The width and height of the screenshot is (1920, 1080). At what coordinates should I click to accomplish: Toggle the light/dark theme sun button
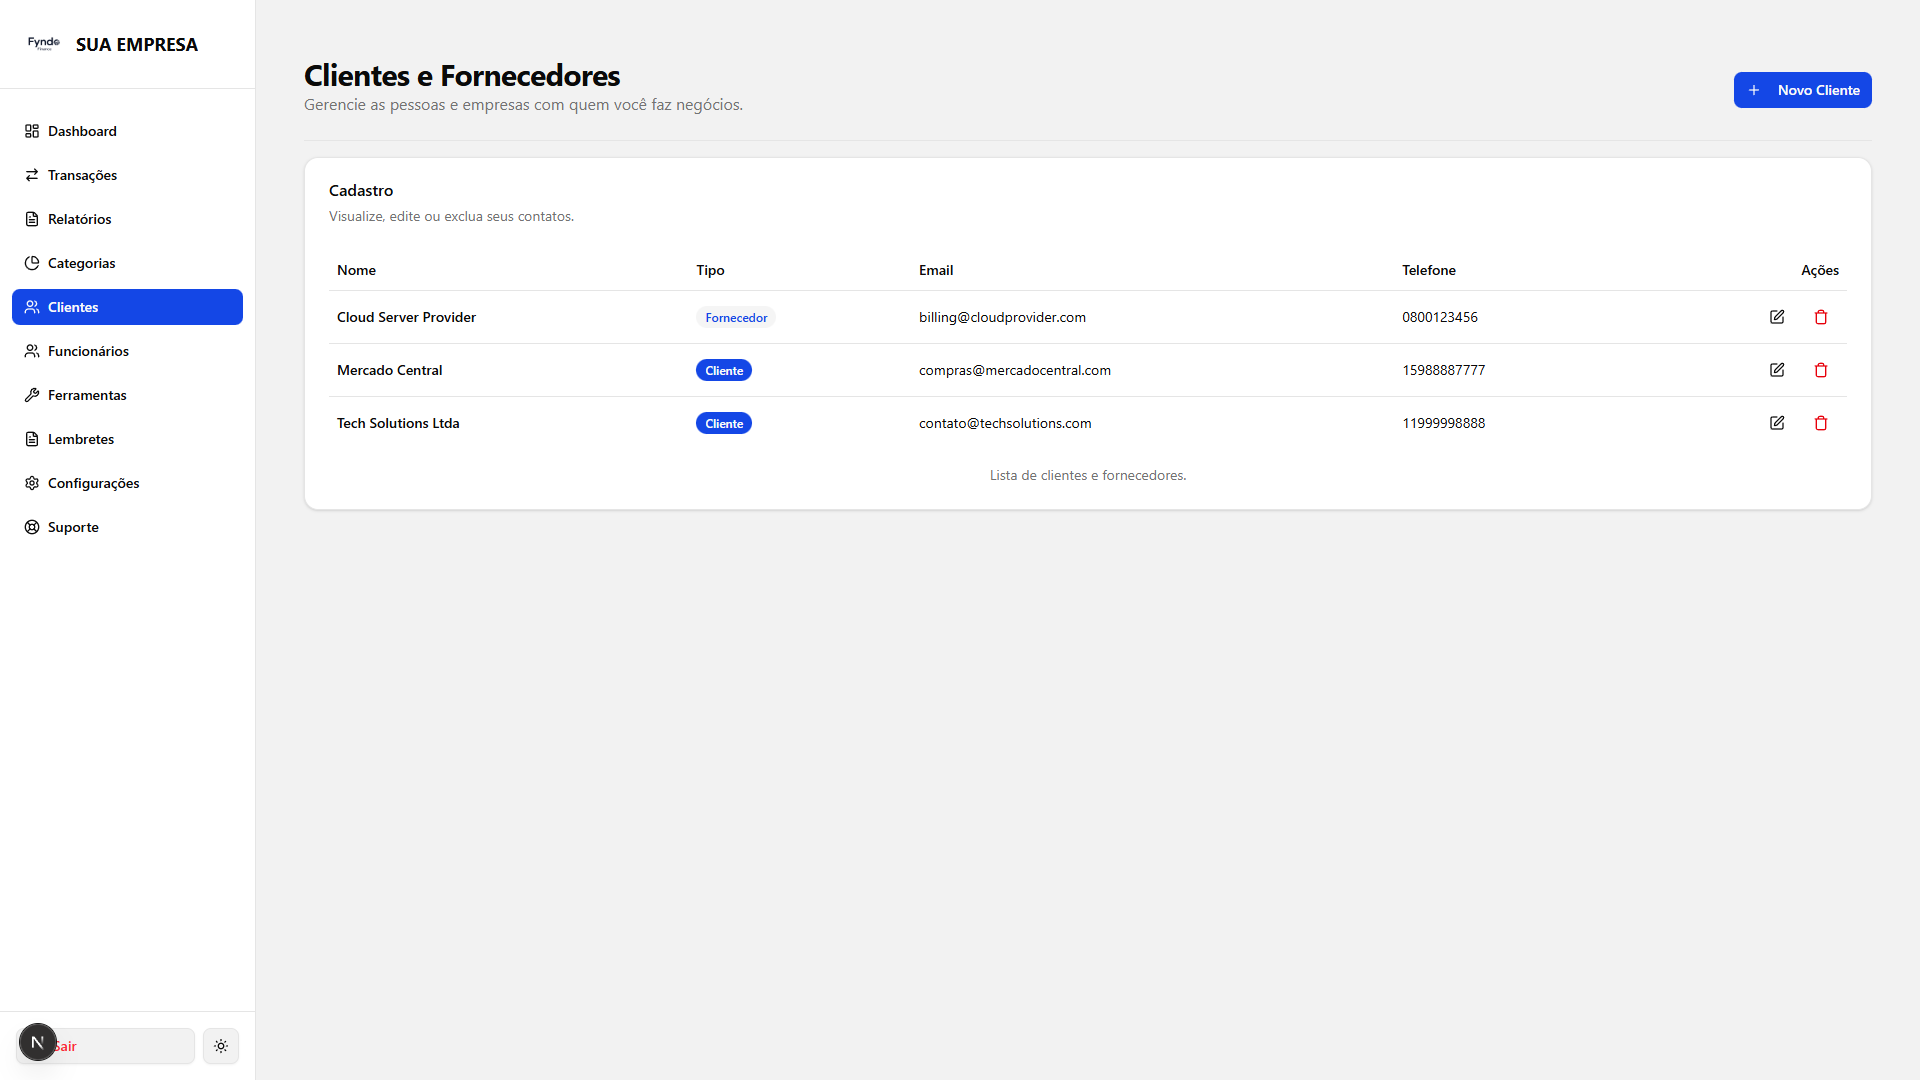pos(221,1046)
